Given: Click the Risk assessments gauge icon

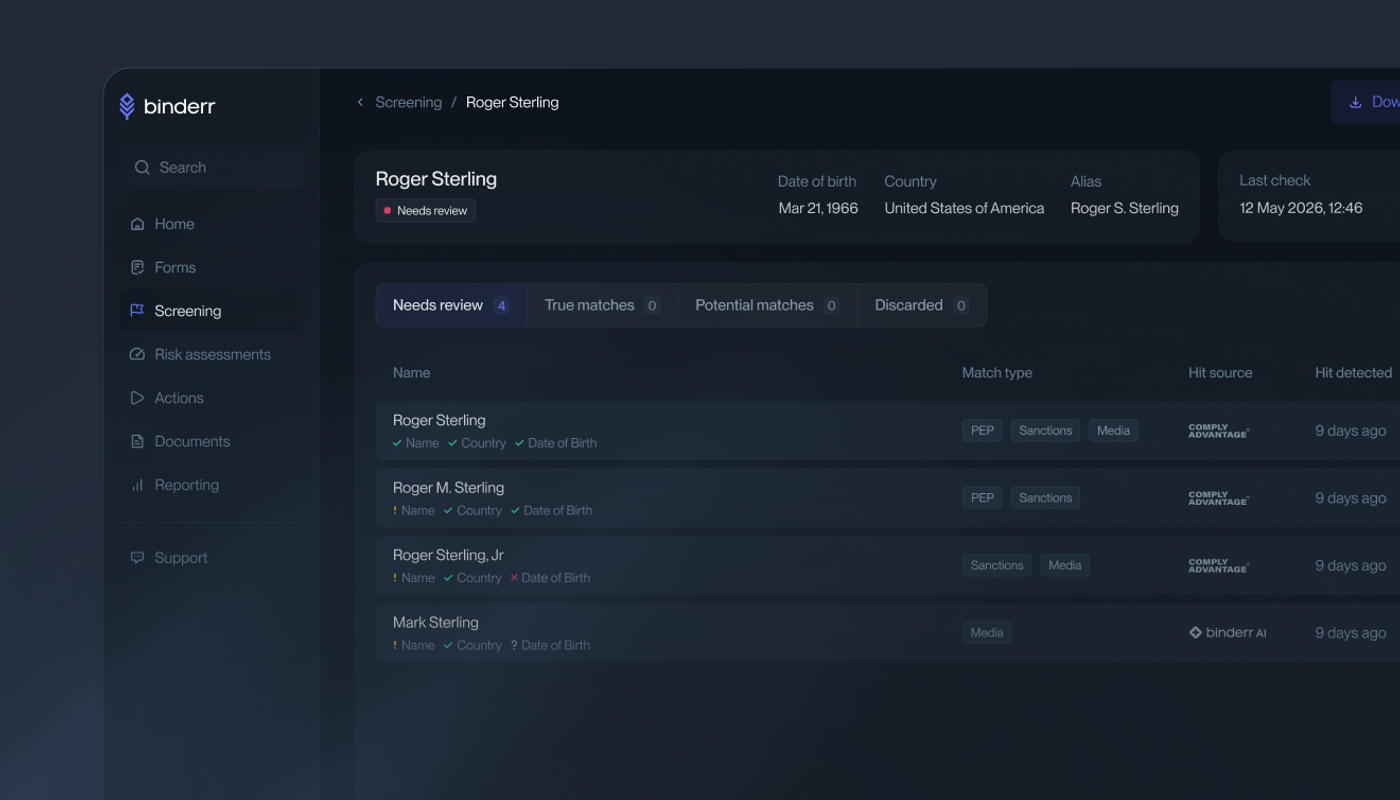Looking at the screenshot, I should point(138,354).
